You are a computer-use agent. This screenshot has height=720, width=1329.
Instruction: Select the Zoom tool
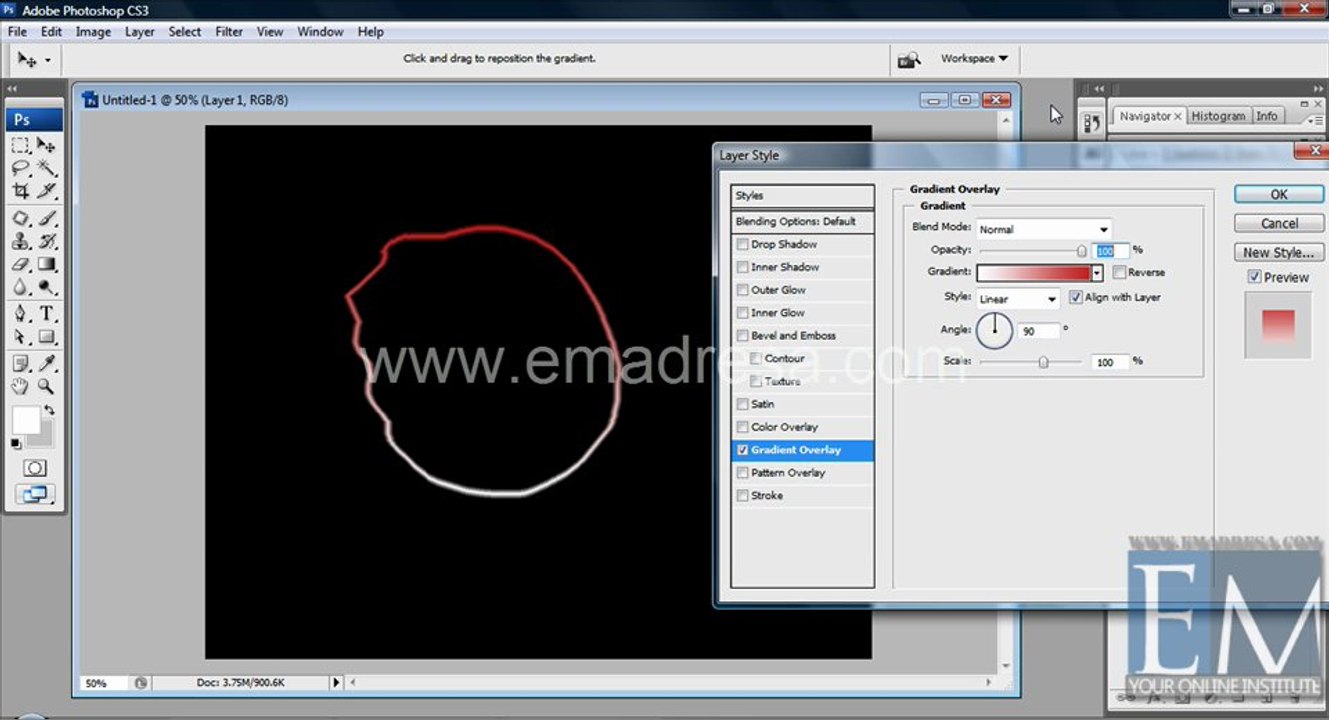click(x=47, y=386)
